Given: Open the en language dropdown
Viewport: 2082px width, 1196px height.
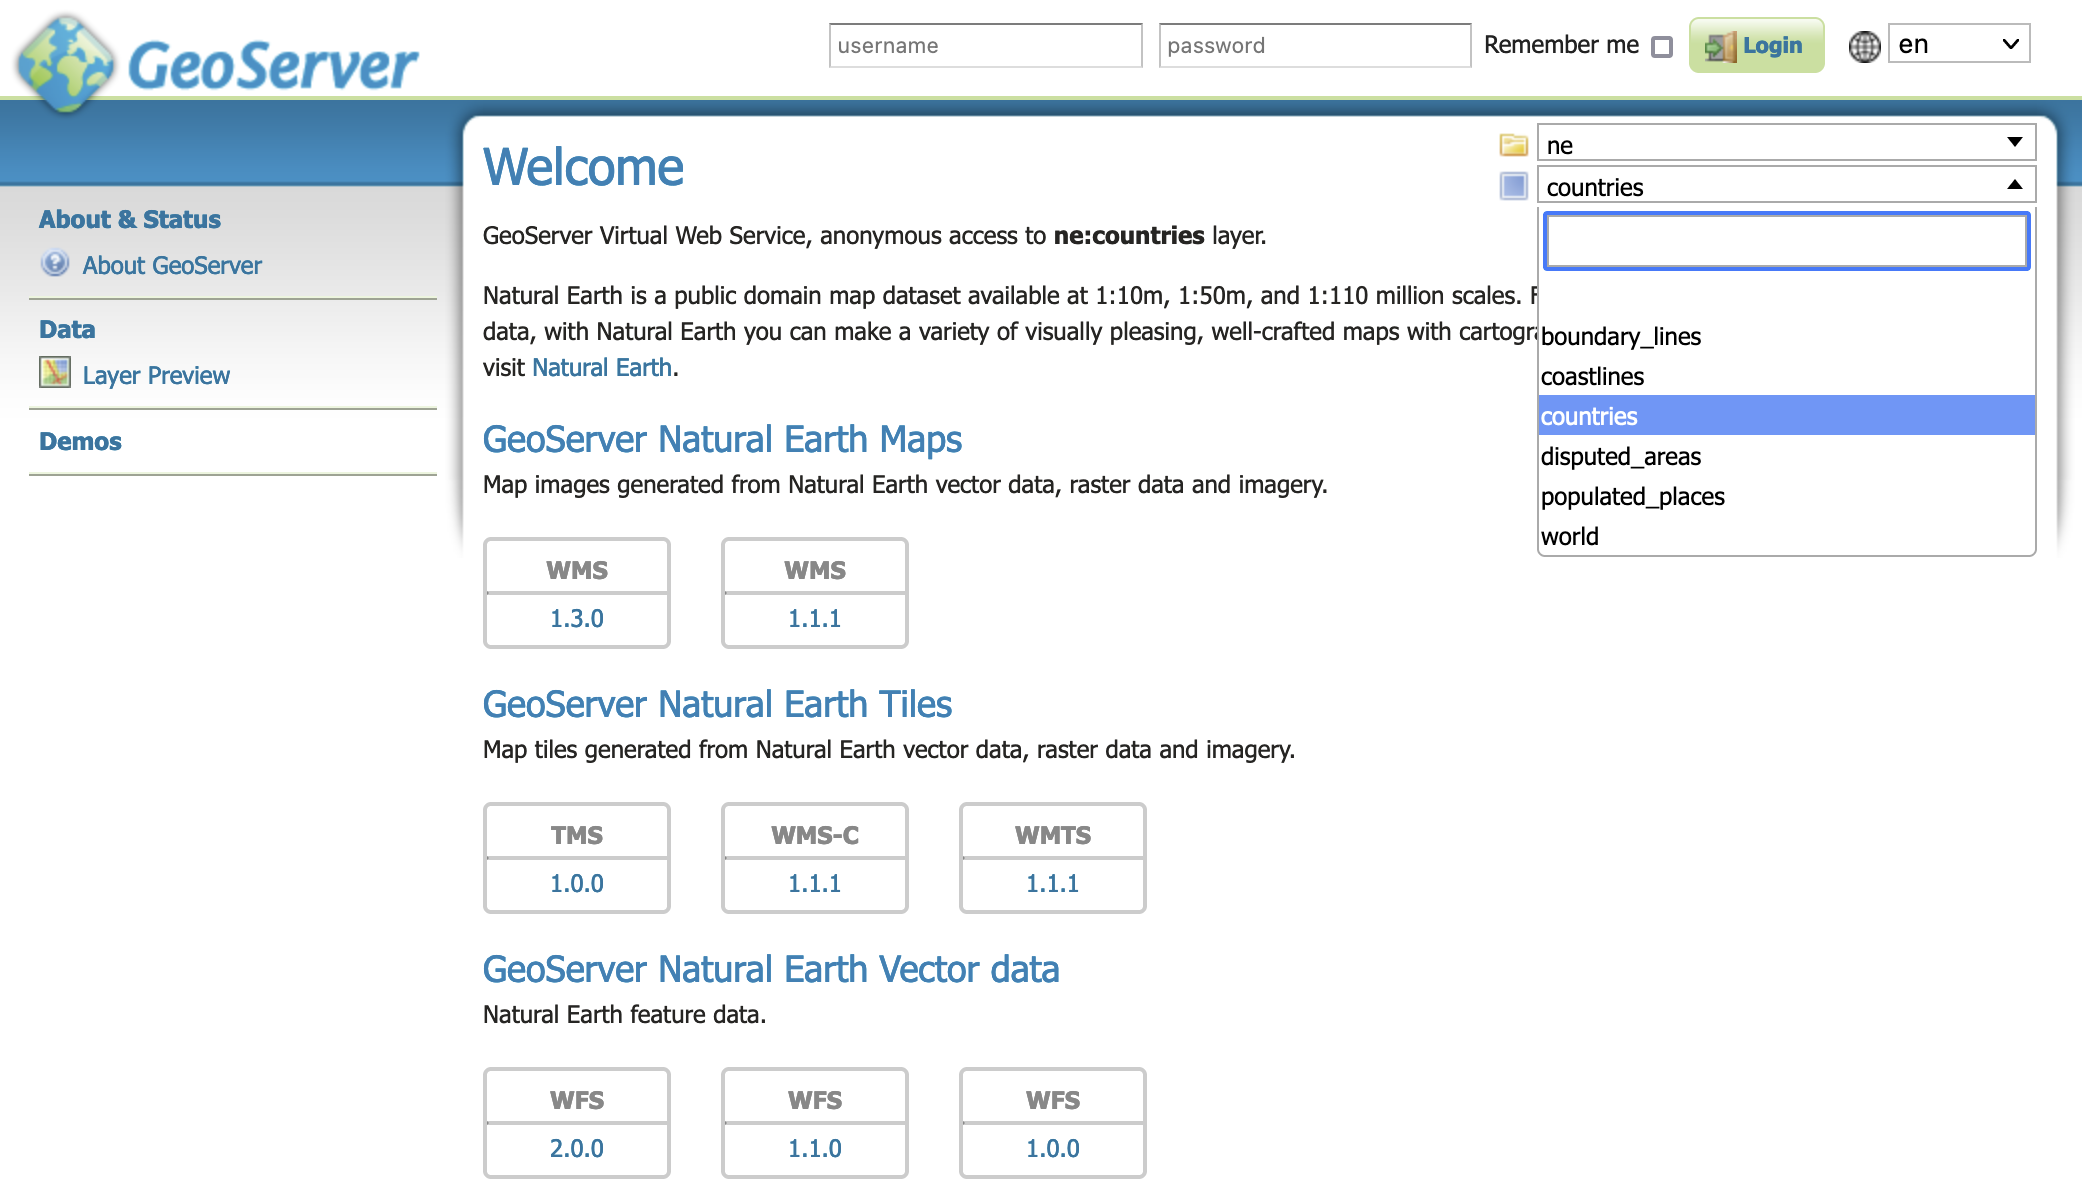Looking at the screenshot, I should coord(1958,45).
